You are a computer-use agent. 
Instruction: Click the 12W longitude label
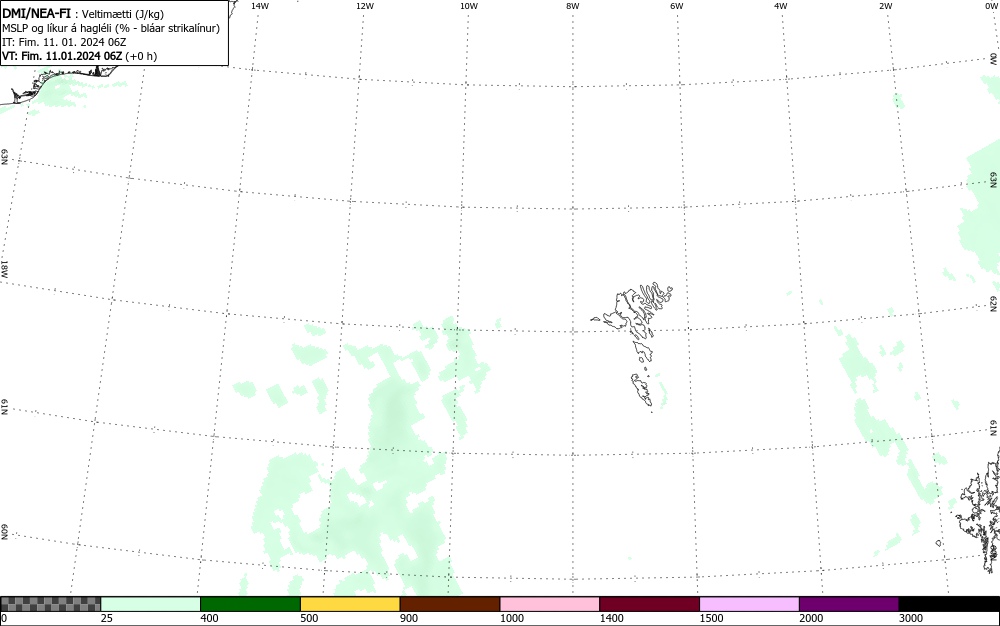pos(365,6)
